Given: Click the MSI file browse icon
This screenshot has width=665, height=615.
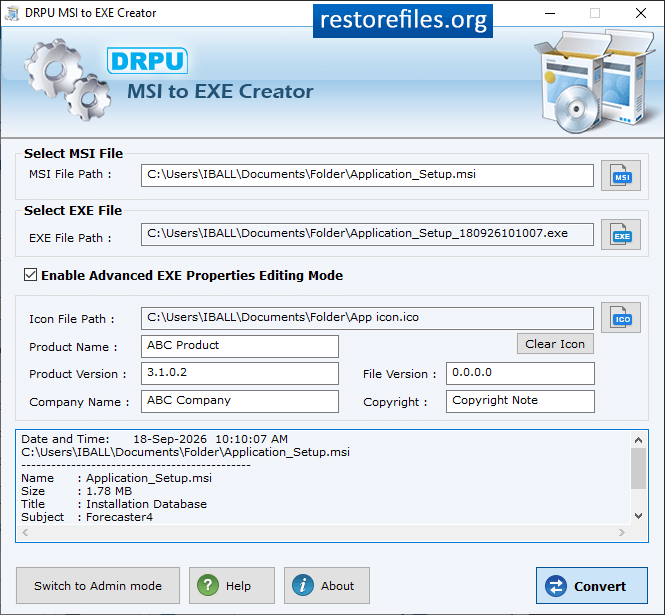Looking at the screenshot, I should 620,176.
